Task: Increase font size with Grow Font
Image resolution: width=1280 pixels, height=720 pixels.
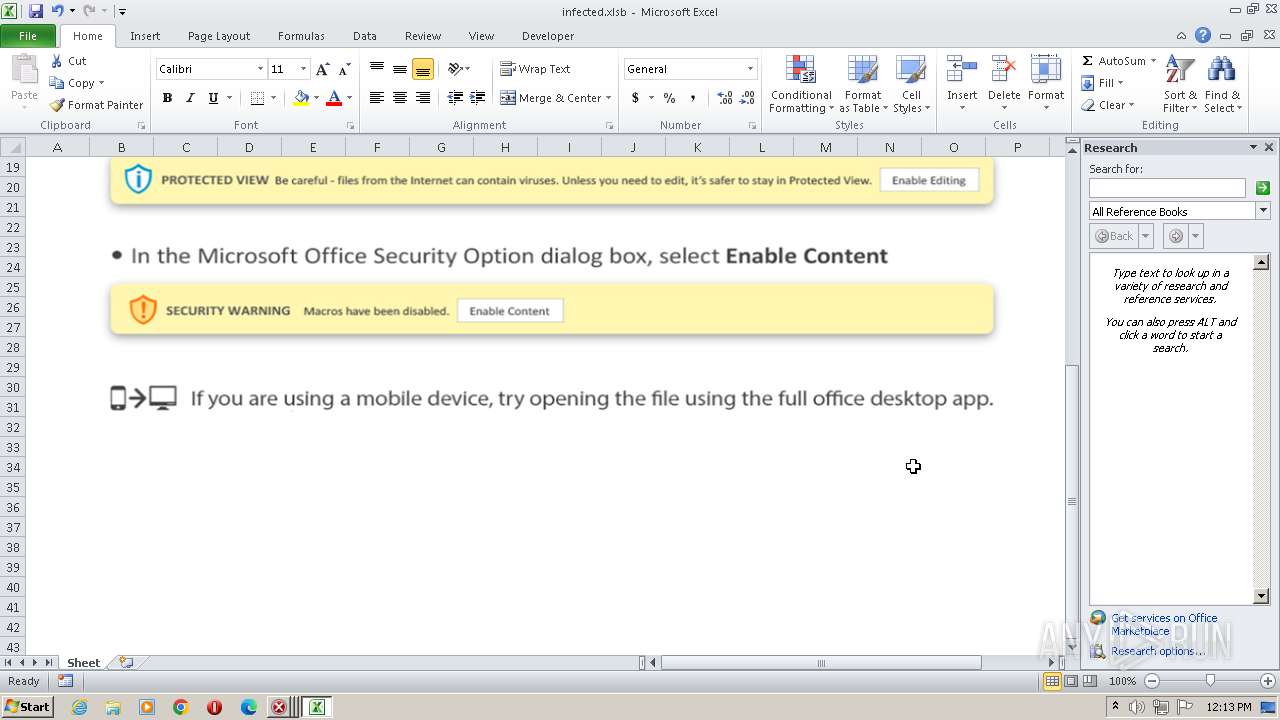Action: pyautogui.click(x=322, y=69)
